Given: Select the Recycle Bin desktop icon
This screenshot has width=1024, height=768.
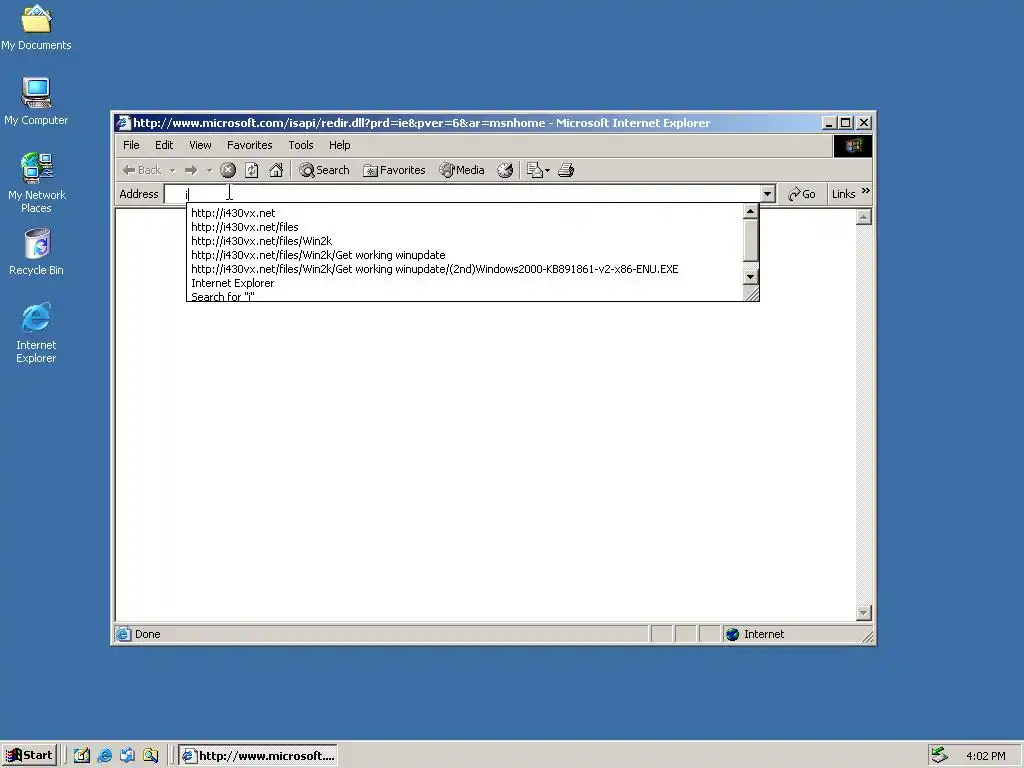Looking at the screenshot, I should (x=37, y=251).
